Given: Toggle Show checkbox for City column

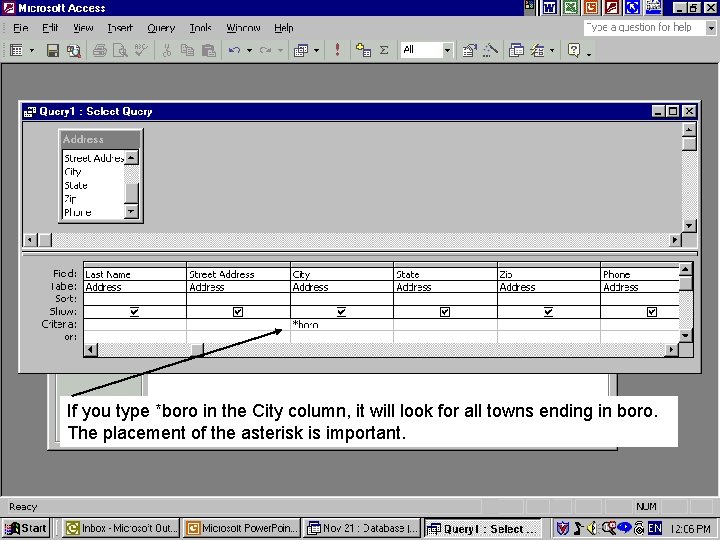Looking at the screenshot, I should tap(341, 312).
